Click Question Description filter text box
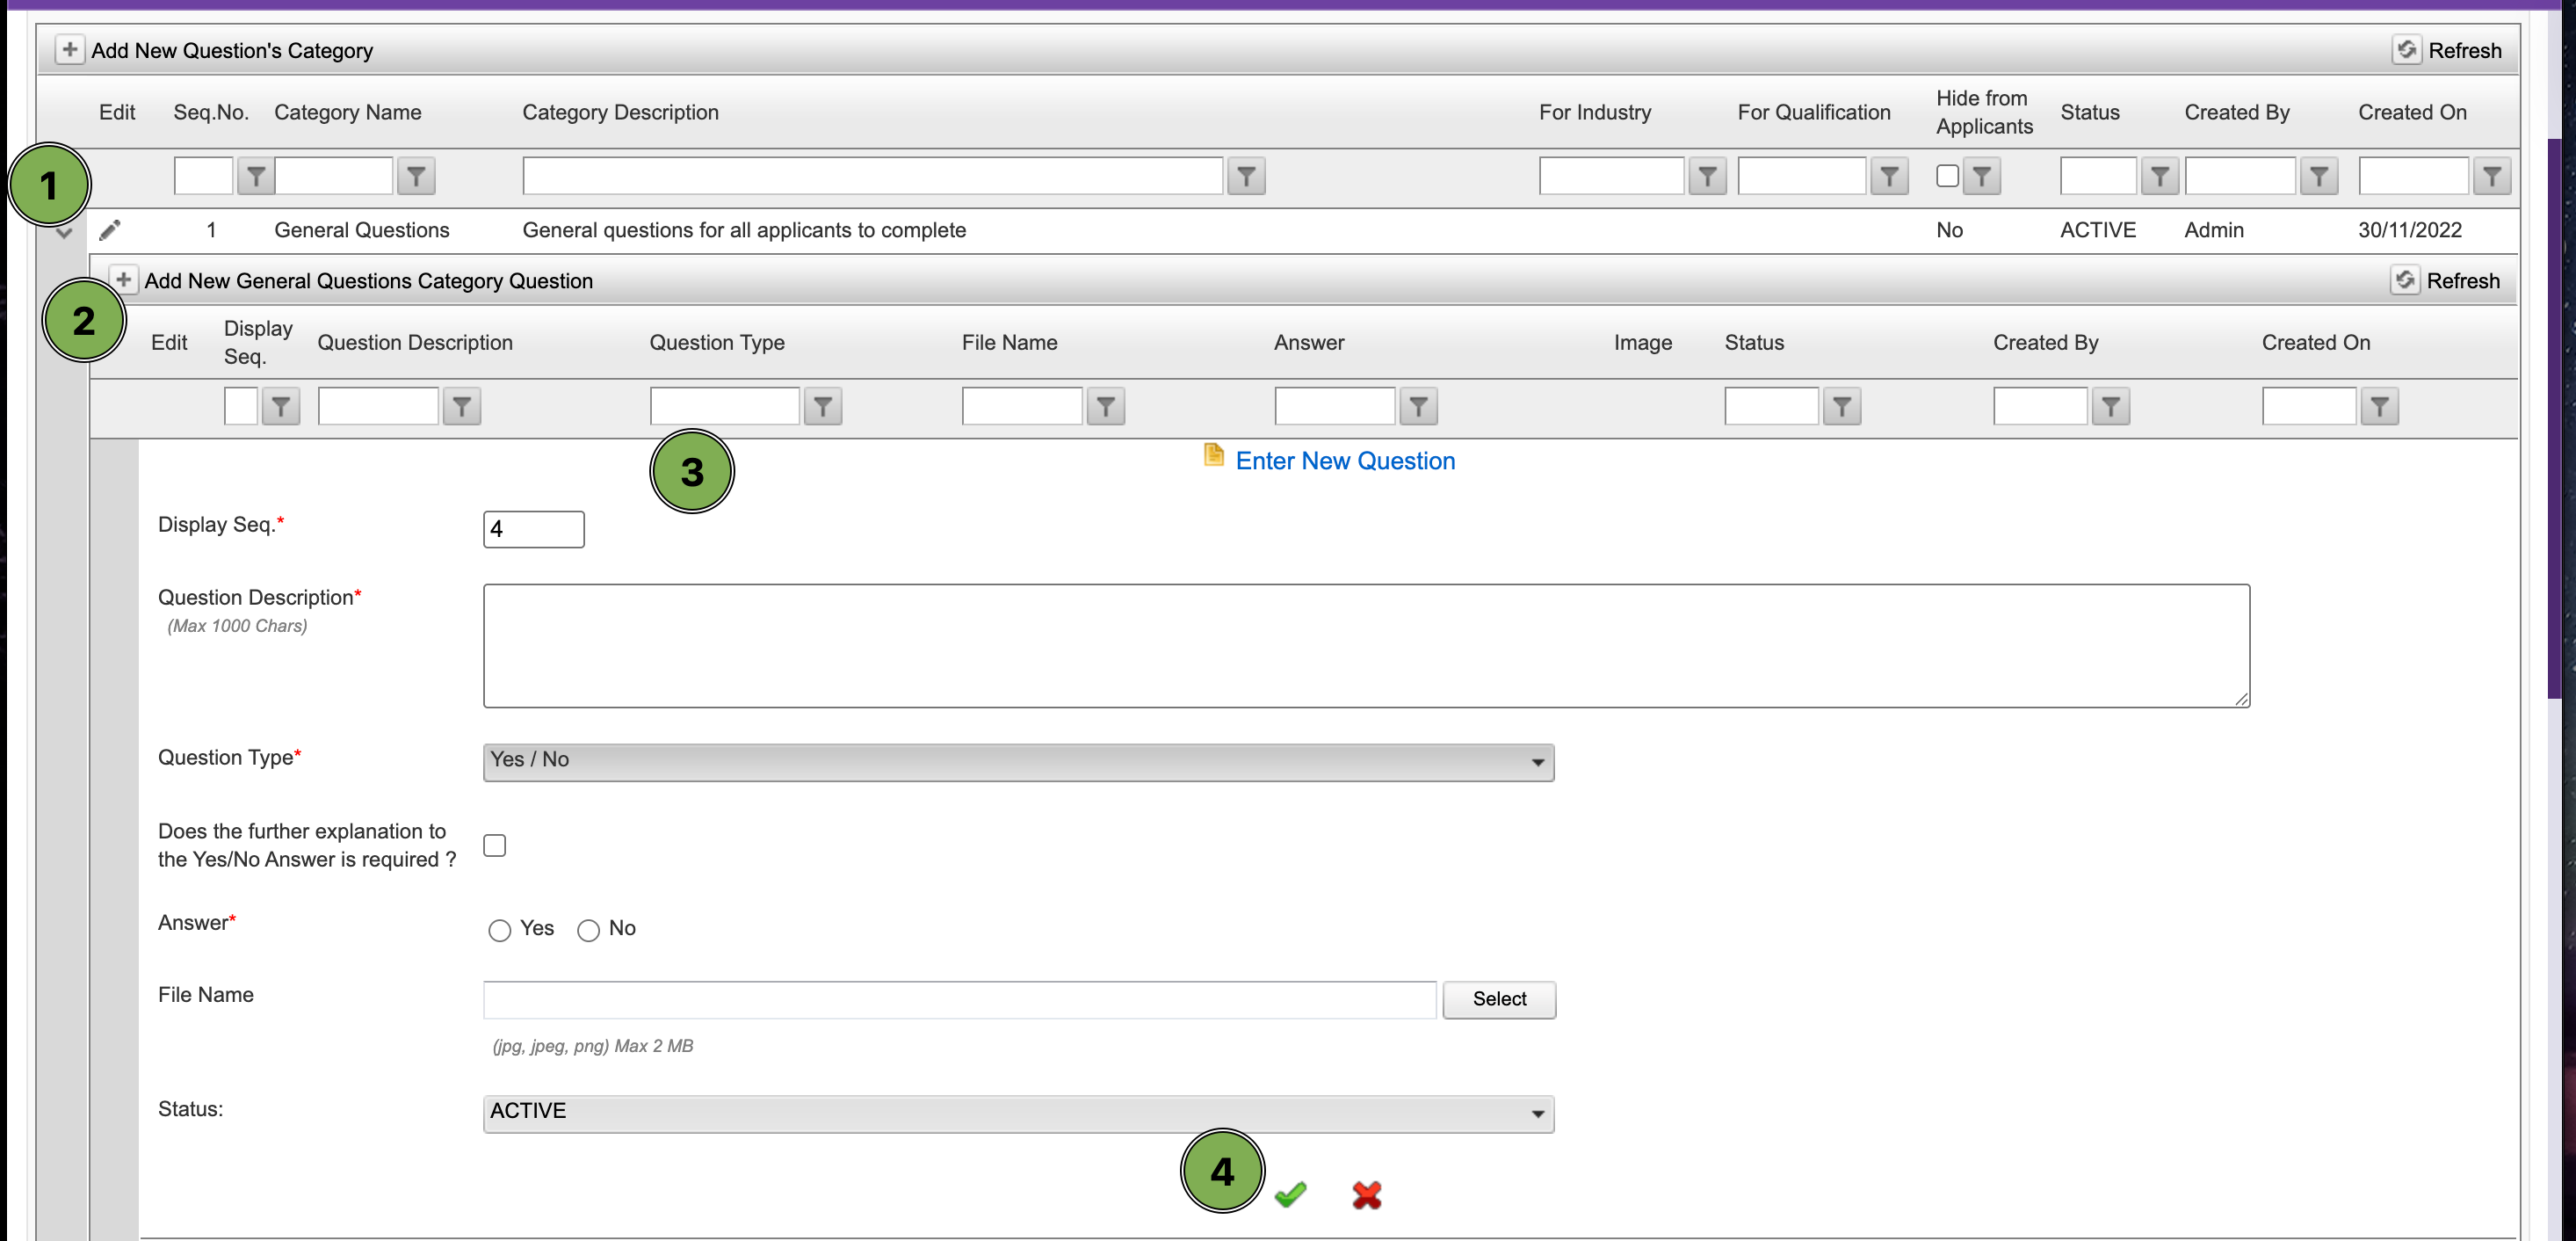The image size is (2576, 1241). 378,406
